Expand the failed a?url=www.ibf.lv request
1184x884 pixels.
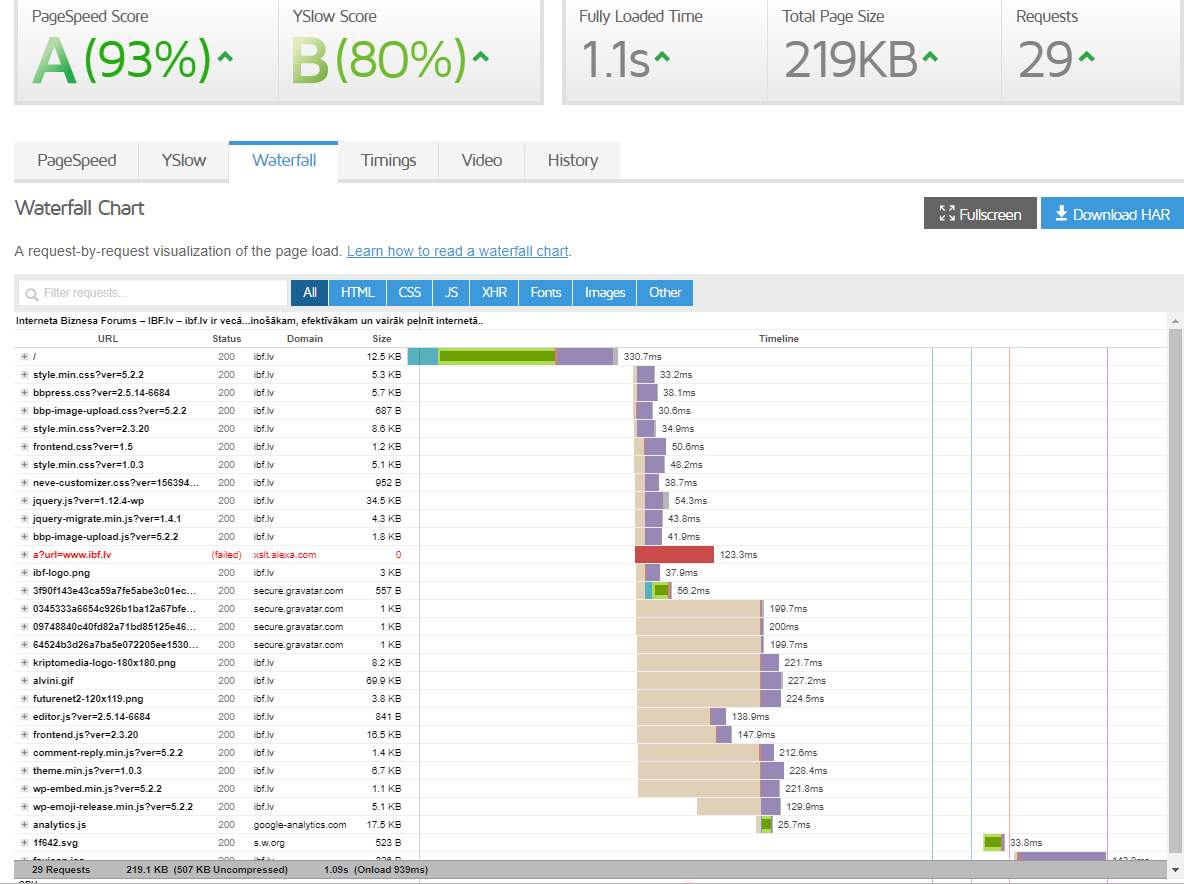(24, 555)
